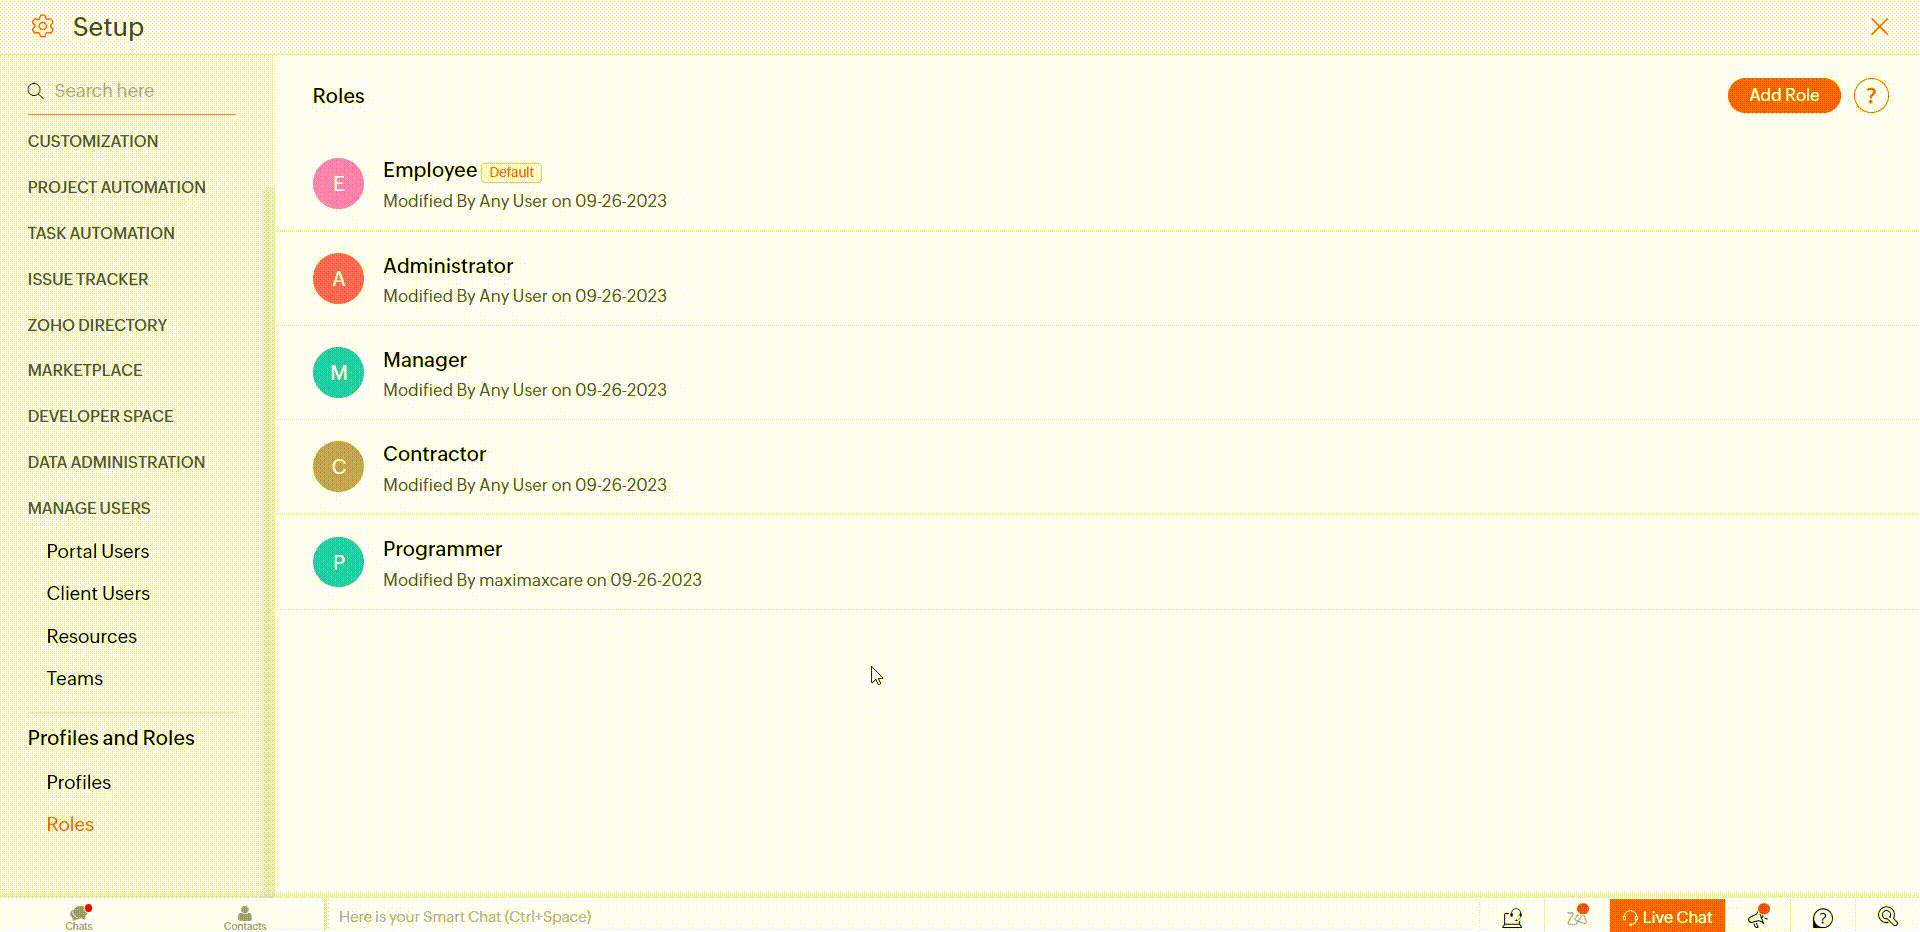1920x932 pixels.
Task: Start a Live Chat session
Action: click(1667, 917)
